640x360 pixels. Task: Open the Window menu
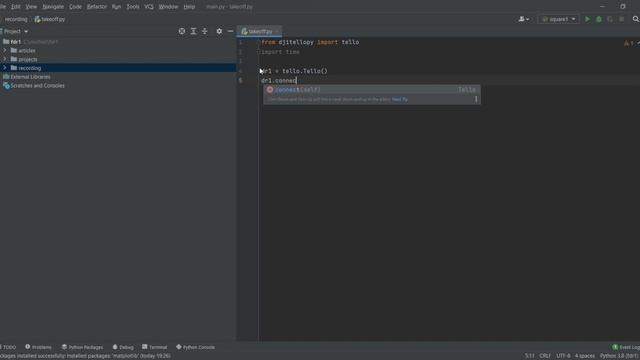[x=168, y=7]
